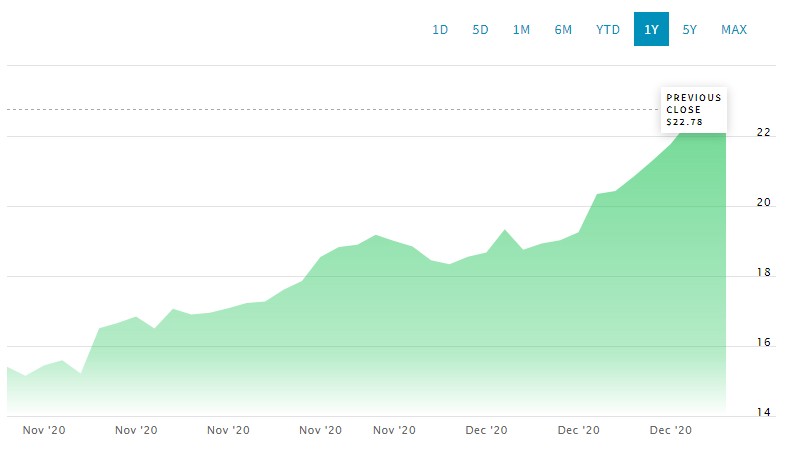Image resolution: width=791 pixels, height=449 pixels.
Task: Show the 1M price history
Action: tap(521, 30)
